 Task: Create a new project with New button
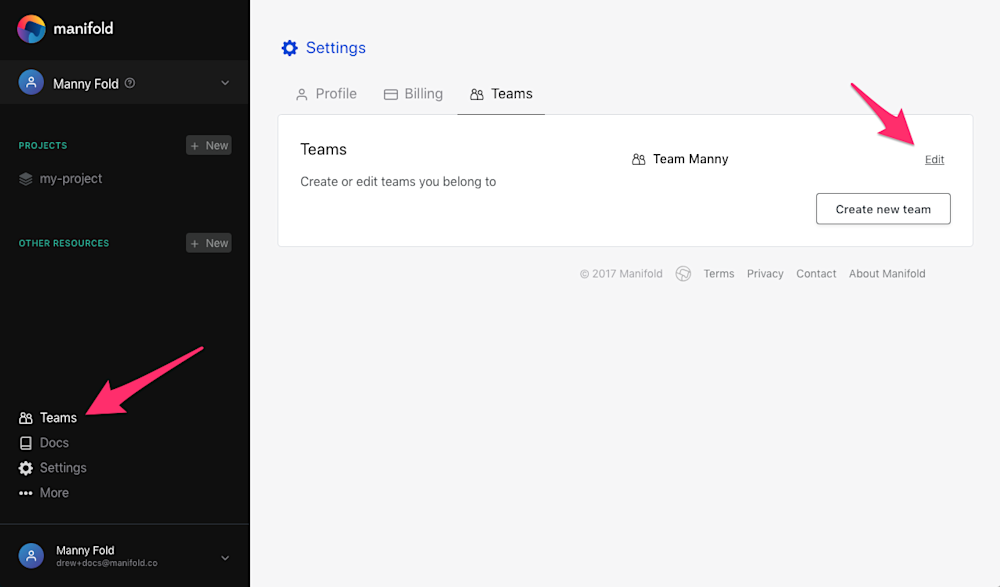(x=209, y=145)
